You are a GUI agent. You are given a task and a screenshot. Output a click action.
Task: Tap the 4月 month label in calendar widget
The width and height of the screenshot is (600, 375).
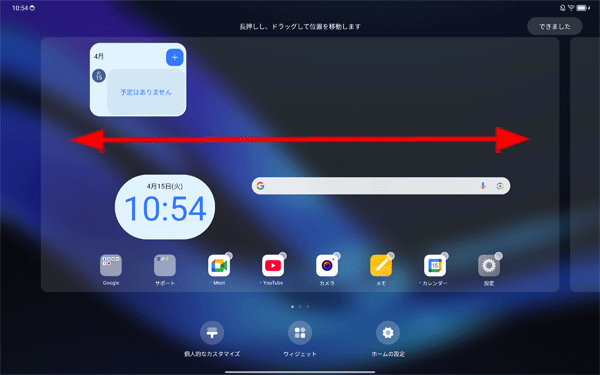pyautogui.click(x=99, y=56)
